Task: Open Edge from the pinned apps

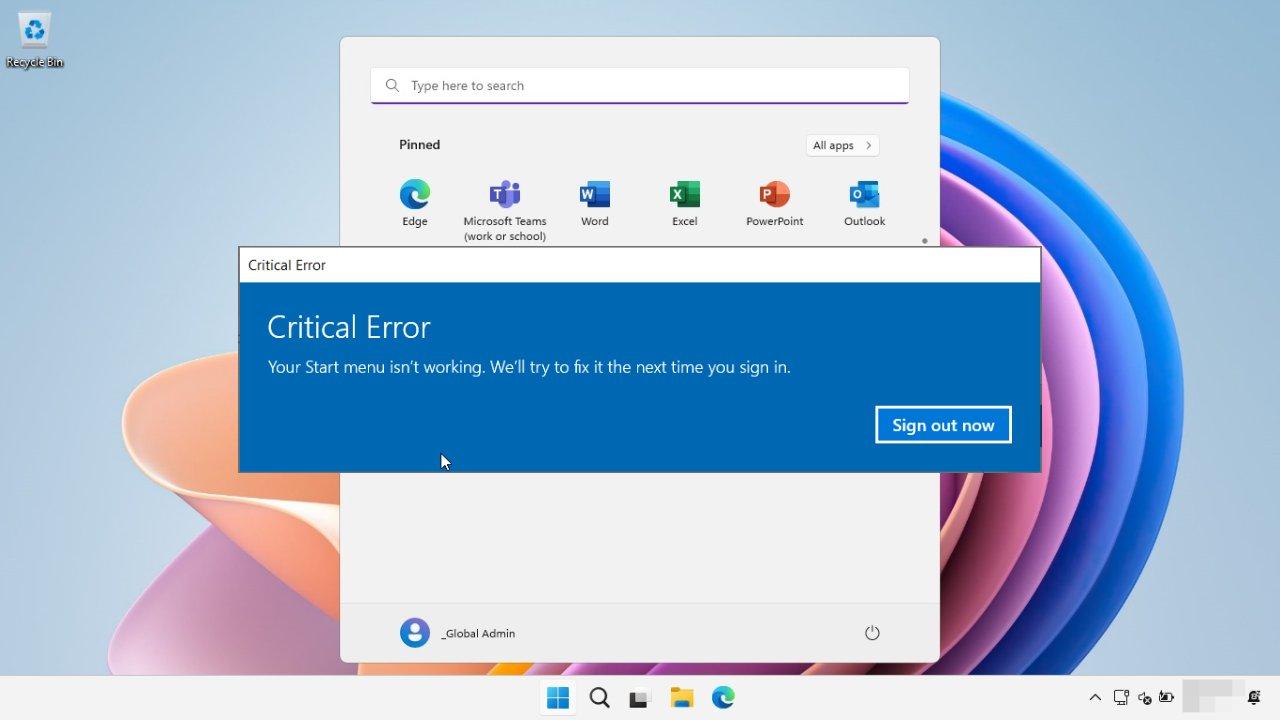Action: (414, 203)
